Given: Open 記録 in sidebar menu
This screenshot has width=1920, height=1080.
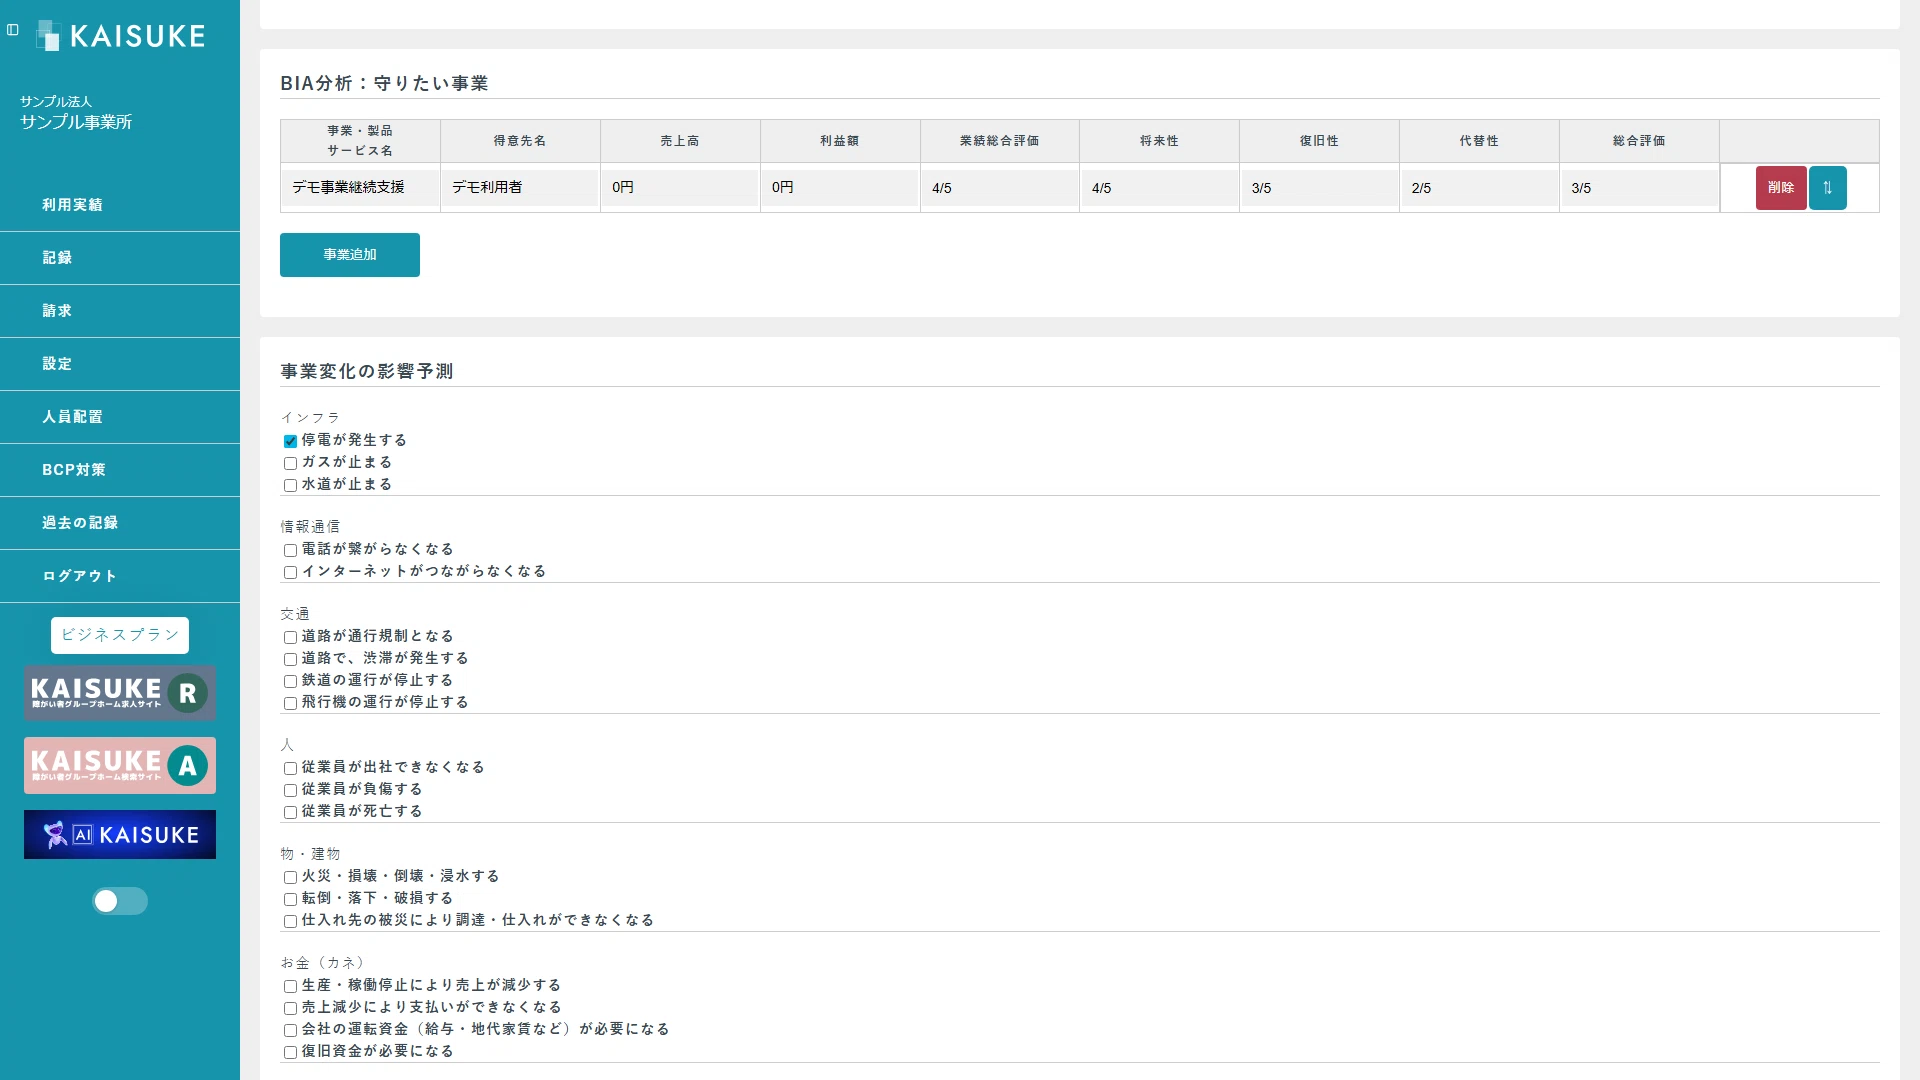Looking at the screenshot, I should [x=120, y=258].
